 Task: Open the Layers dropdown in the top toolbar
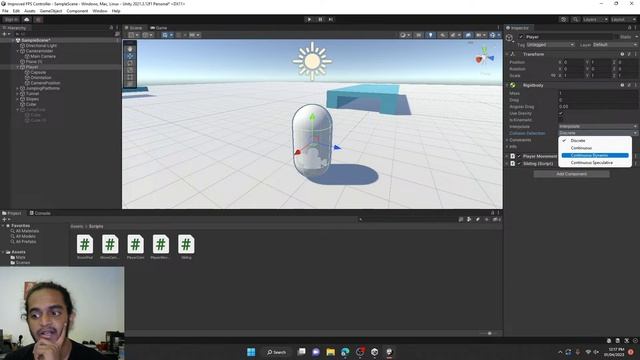[x=595, y=19]
